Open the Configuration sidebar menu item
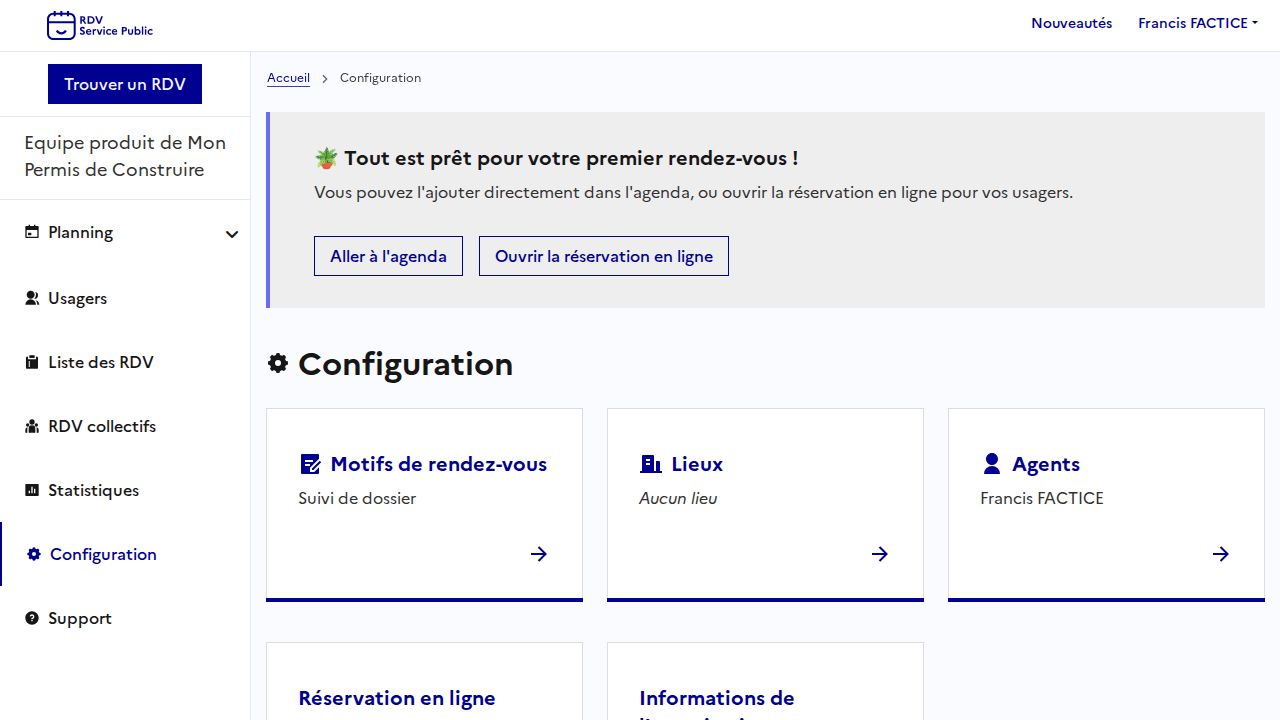The height and width of the screenshot is (720, 1280). click(103, 554)
